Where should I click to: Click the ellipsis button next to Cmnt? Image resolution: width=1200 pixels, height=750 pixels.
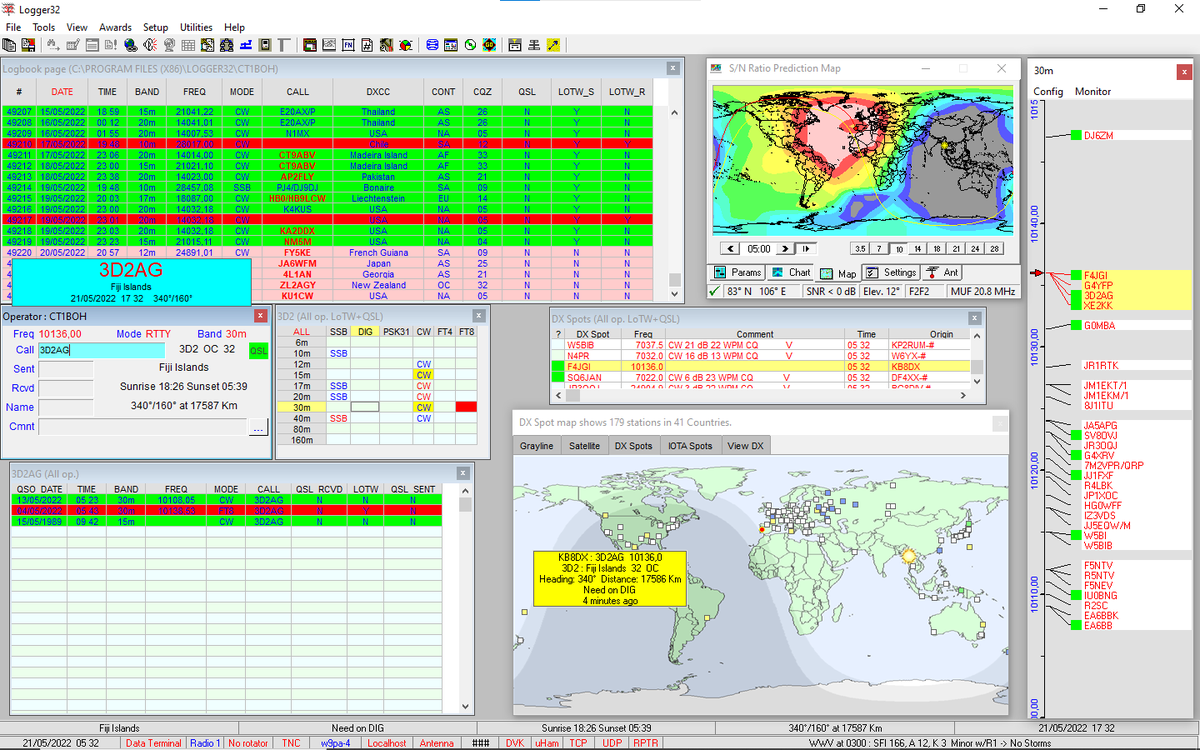click(x=259, y=427)
